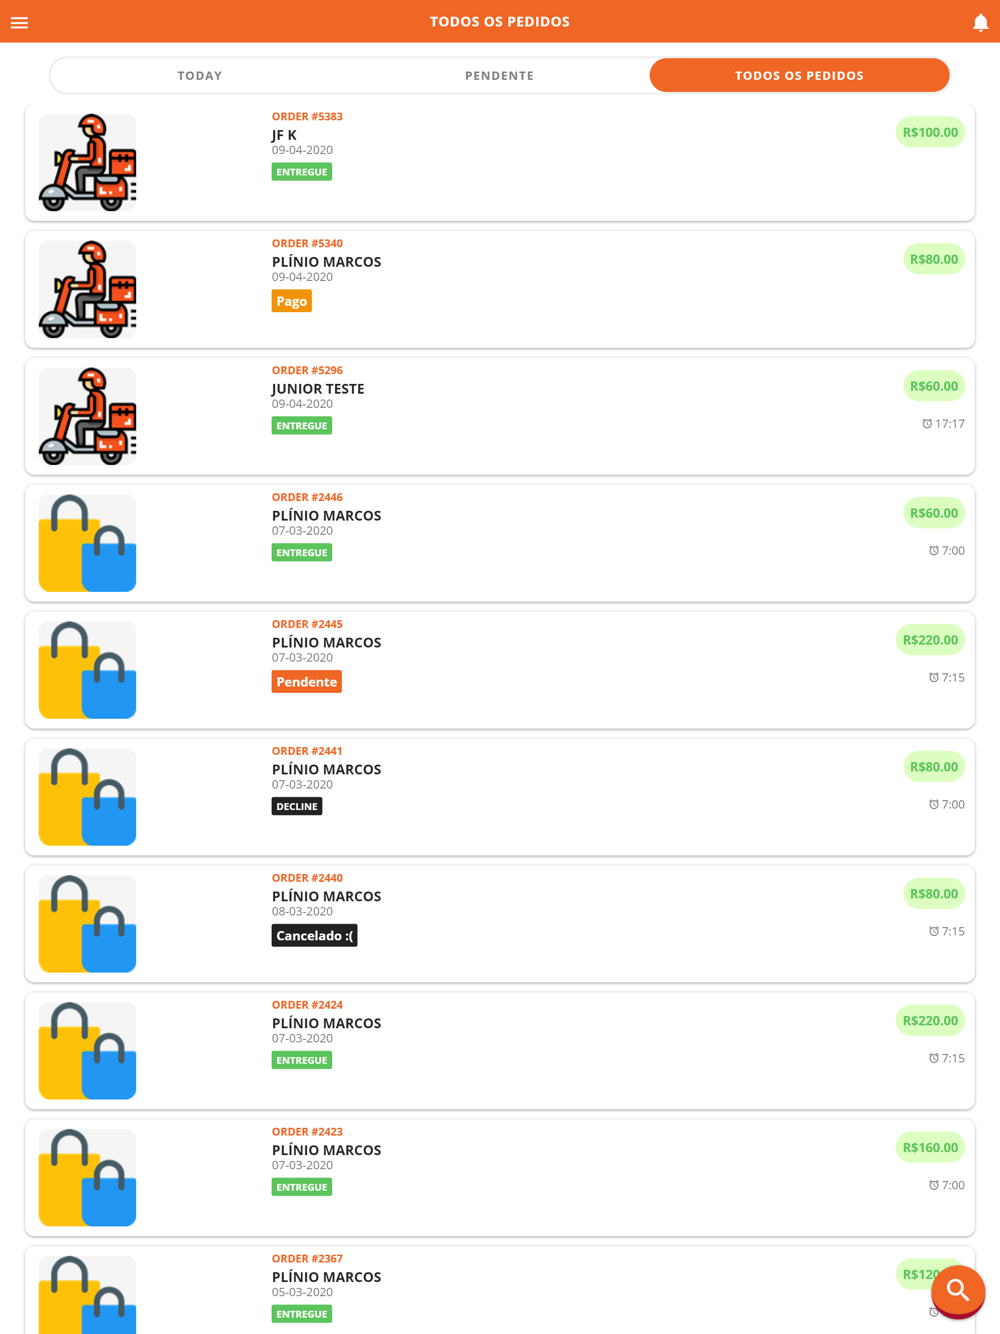Click the R$160.00 price tag
This screenshot has width=1000, height=1334.
point(930,1148)
